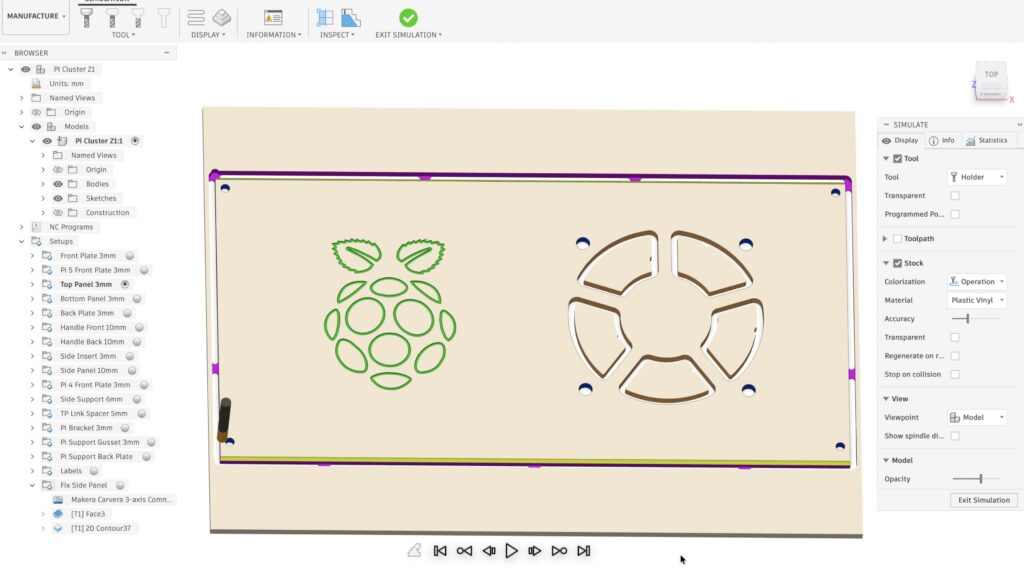Click the Exit Simulation button
The width and height of the screenshot is (1024, 572).
(984, 500)
